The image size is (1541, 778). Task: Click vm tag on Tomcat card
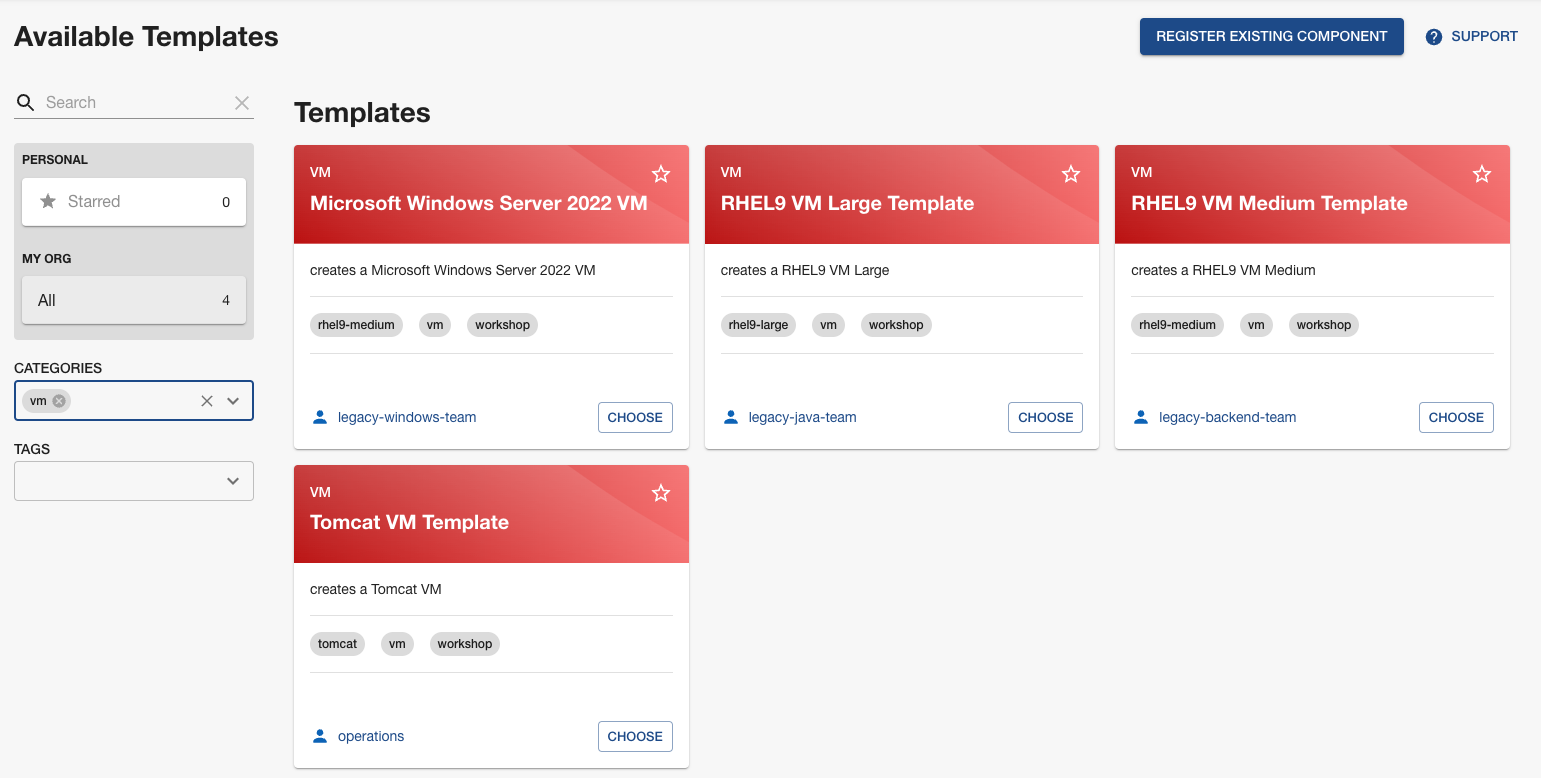[x=397, y=644]
